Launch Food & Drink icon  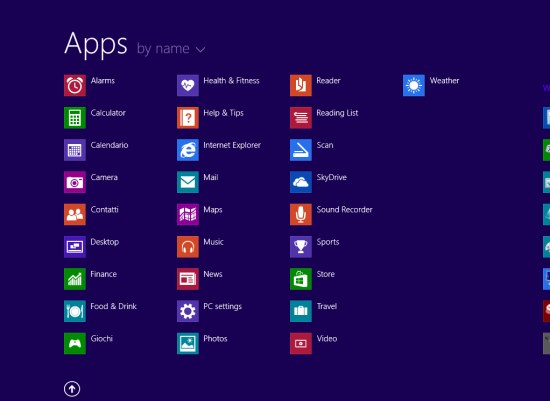[x=75, y=311]
